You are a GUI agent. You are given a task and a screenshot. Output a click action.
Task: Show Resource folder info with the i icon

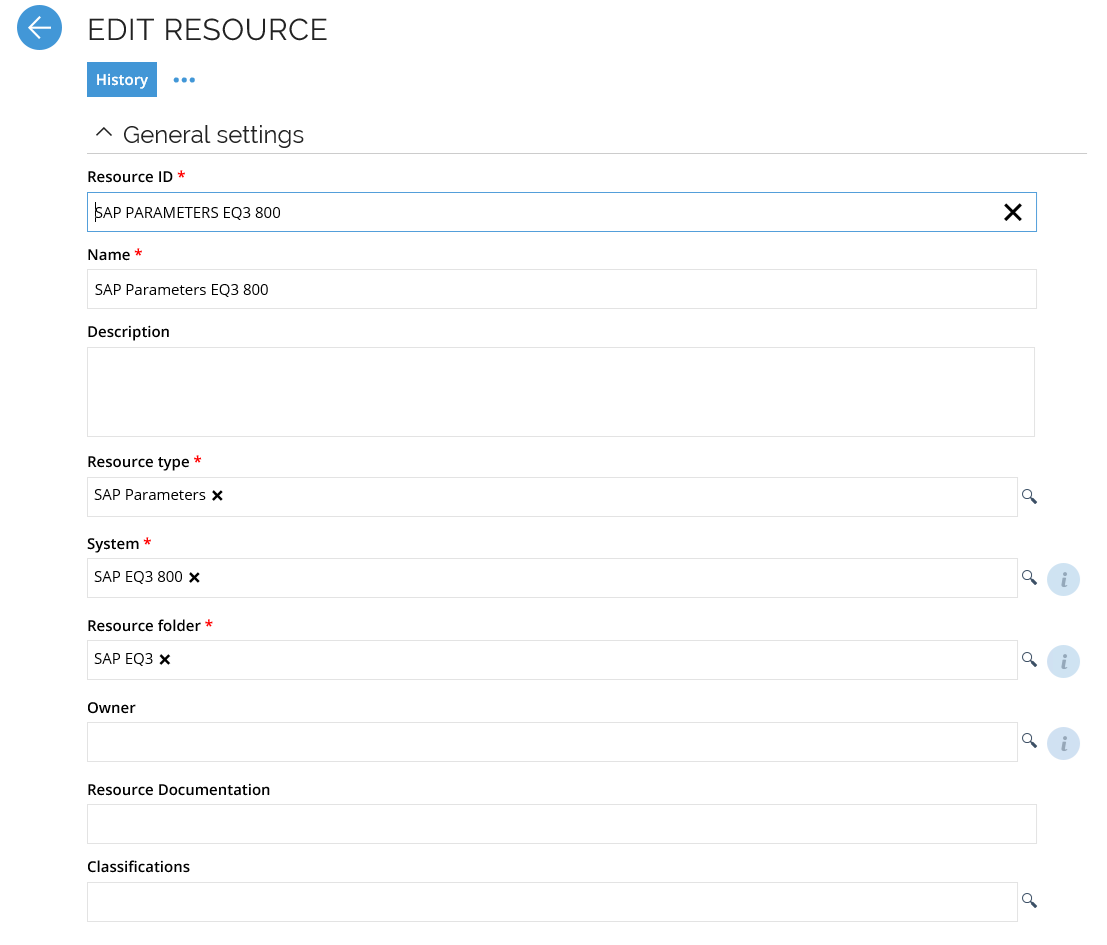click(1063, 661)
